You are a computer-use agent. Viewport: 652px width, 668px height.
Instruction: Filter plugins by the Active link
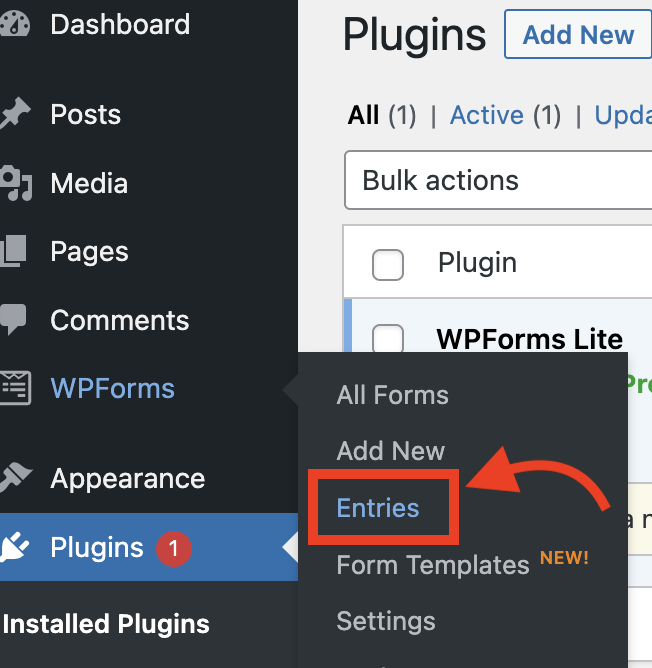(x=487, y=115)
